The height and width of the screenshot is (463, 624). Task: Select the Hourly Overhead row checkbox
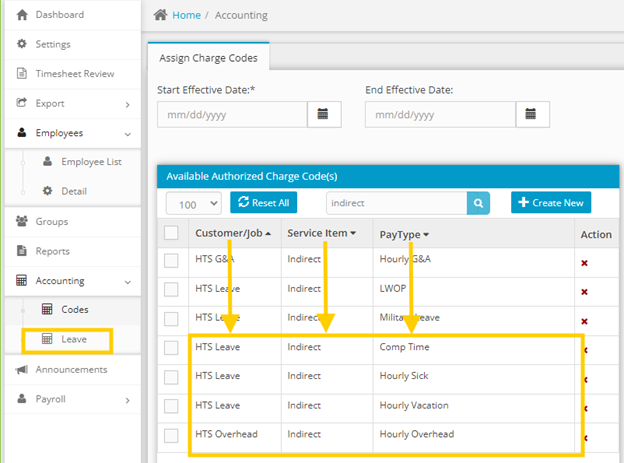point(171,435)
